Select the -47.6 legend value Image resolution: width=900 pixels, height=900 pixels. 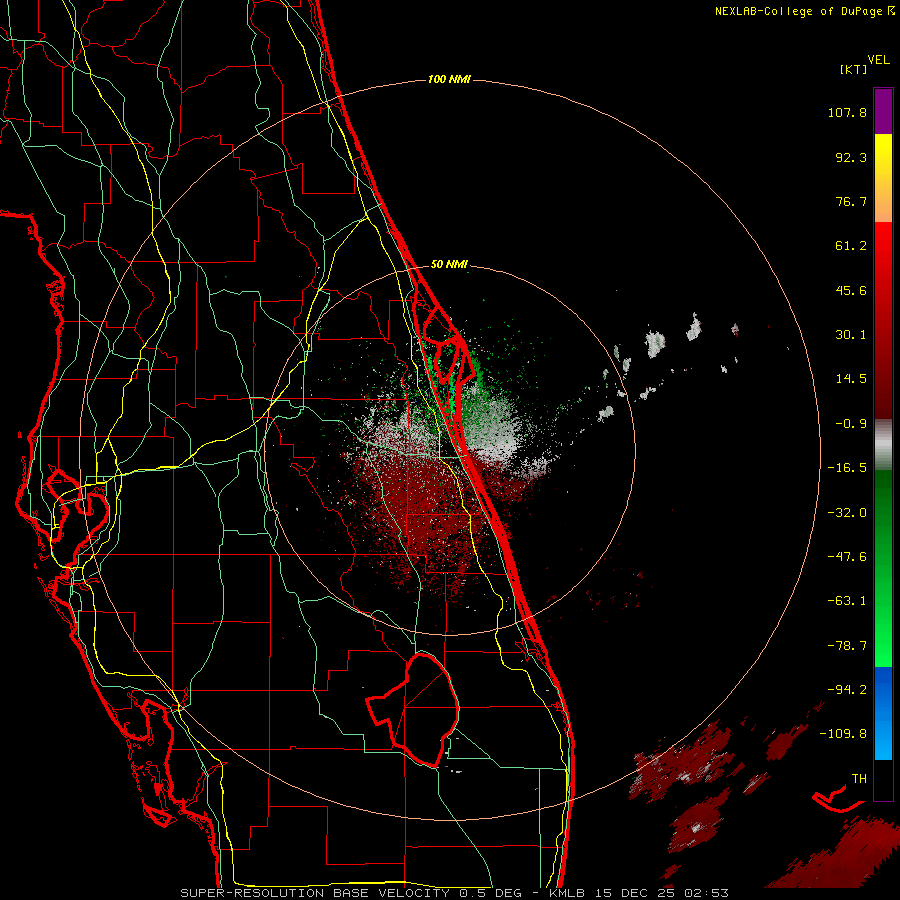(x=847, y=557)
